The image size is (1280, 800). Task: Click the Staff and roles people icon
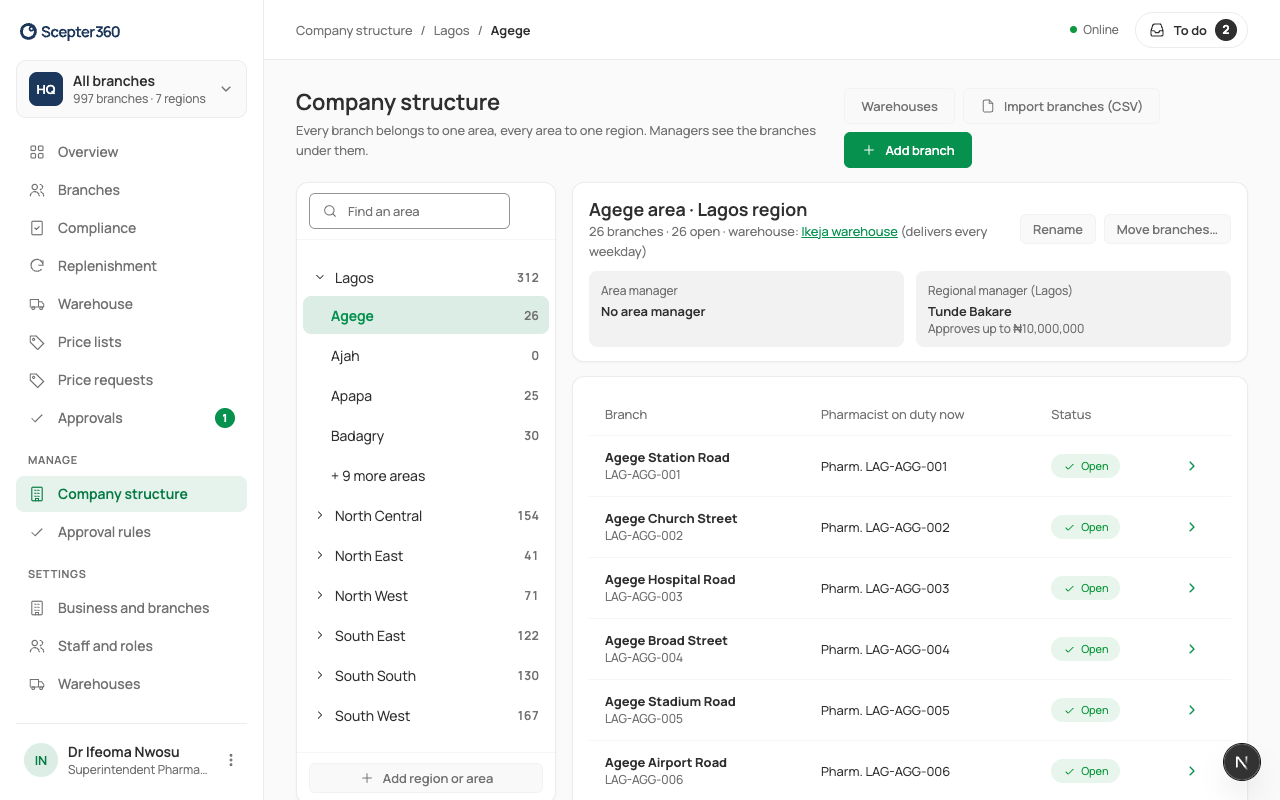click(x=37, y=646)
